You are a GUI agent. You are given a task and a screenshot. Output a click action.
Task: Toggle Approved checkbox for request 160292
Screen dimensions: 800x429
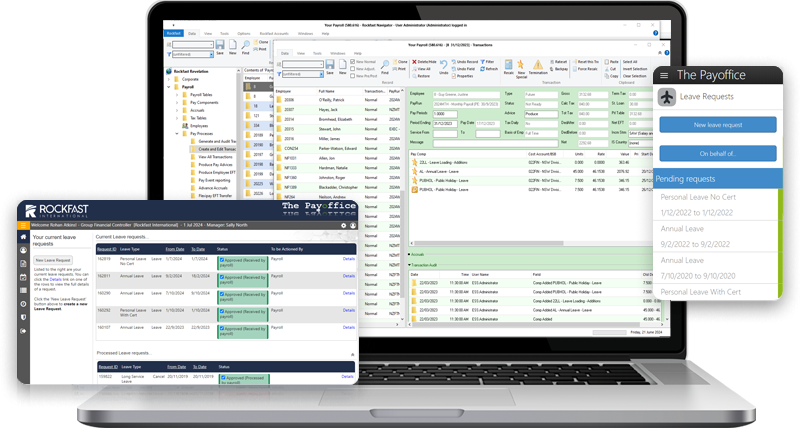click(222, 312)
